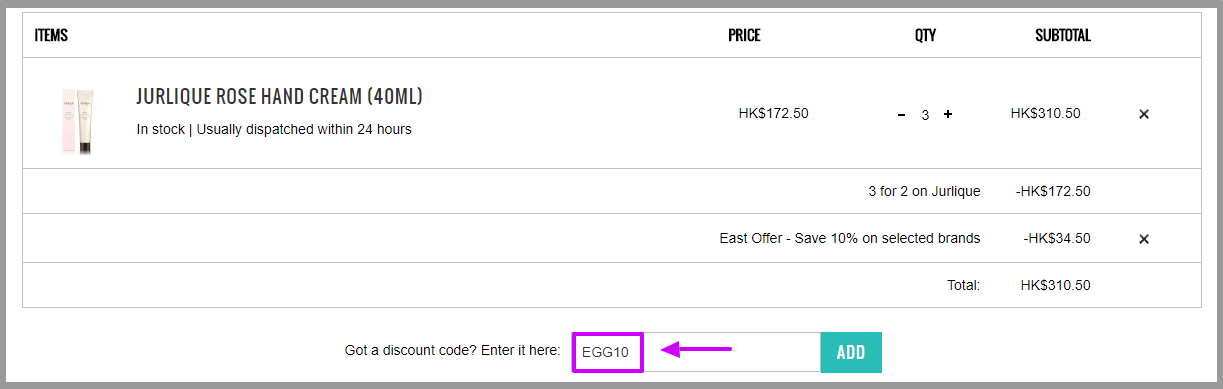Viewport: 1223px width, 389px height.
Task: Select the quantity value 3
Action: pos(925,115)
